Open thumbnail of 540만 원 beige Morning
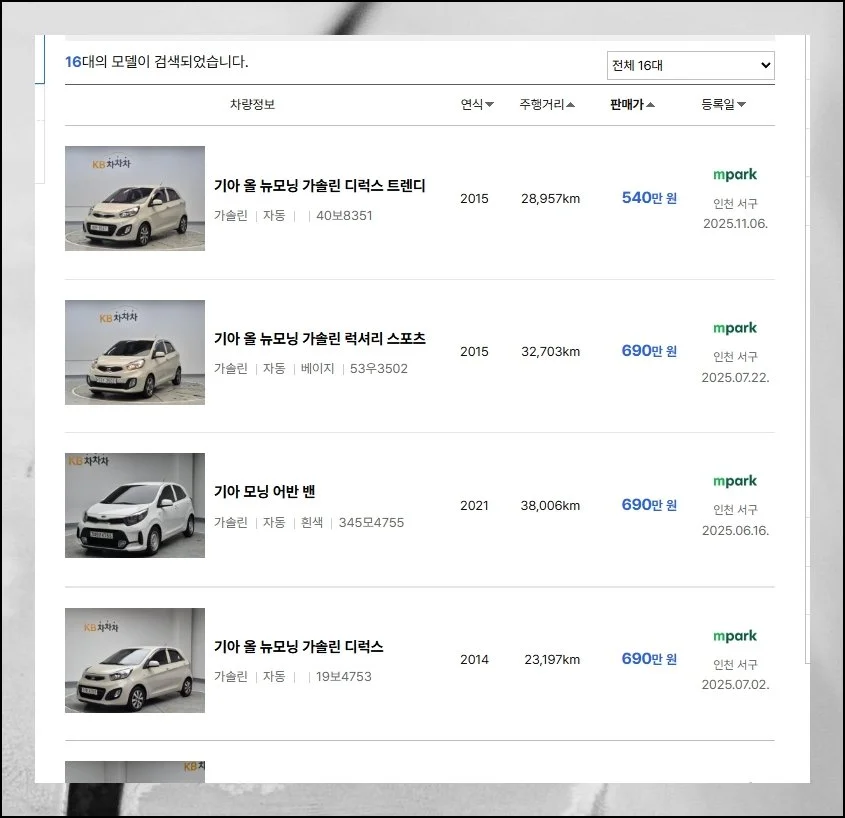Viewport: 845px width, 818px height. (135, 198)
